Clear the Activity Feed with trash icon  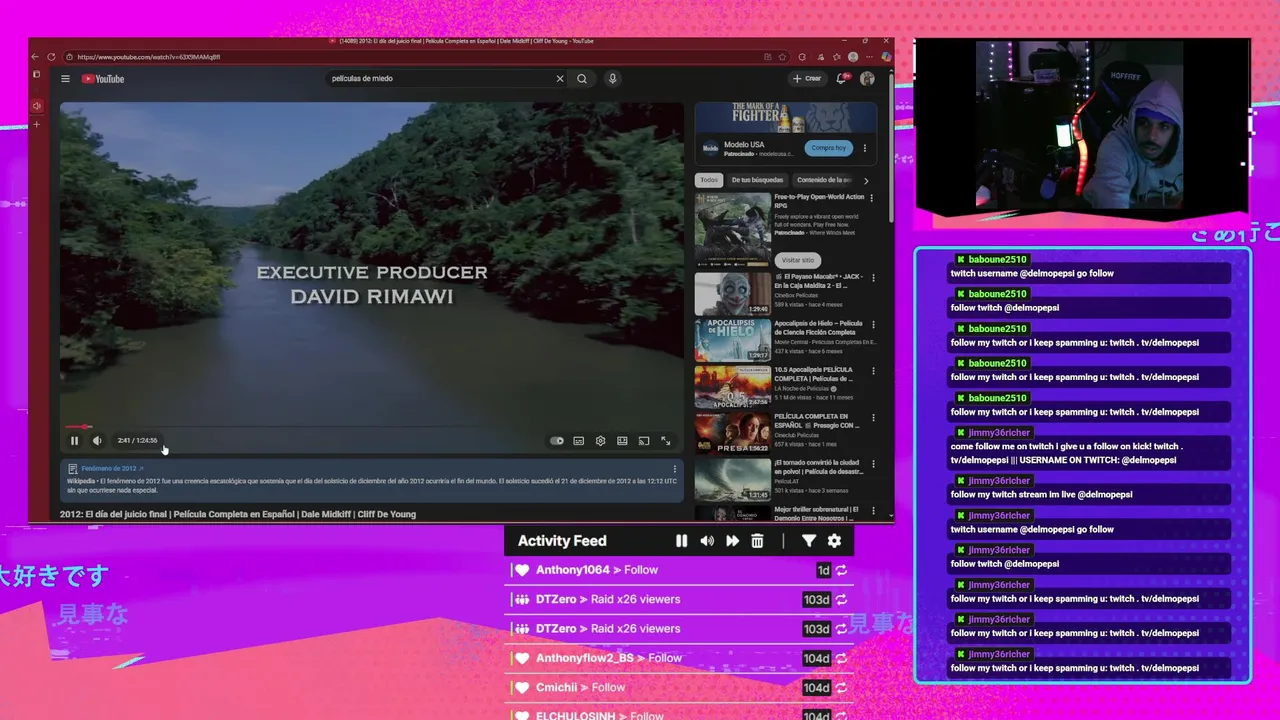click(757, 541)
